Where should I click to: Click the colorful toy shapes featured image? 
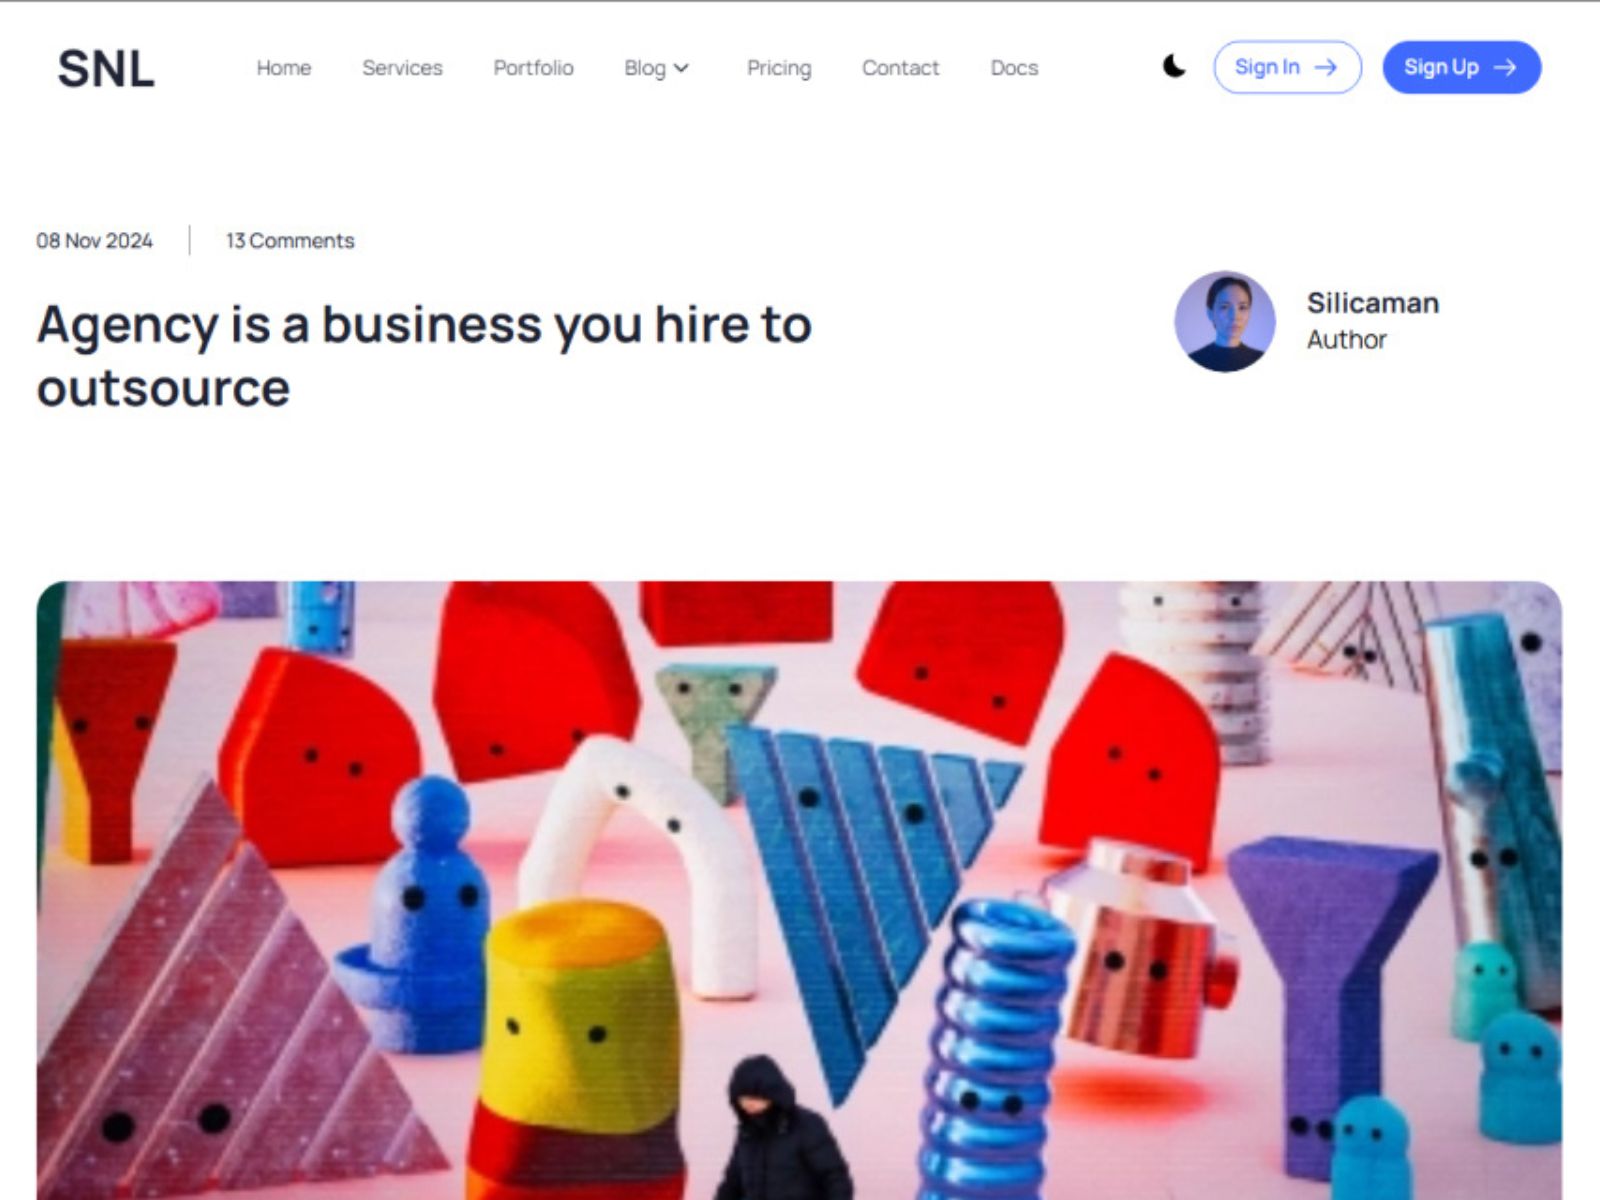click(799, 890)
